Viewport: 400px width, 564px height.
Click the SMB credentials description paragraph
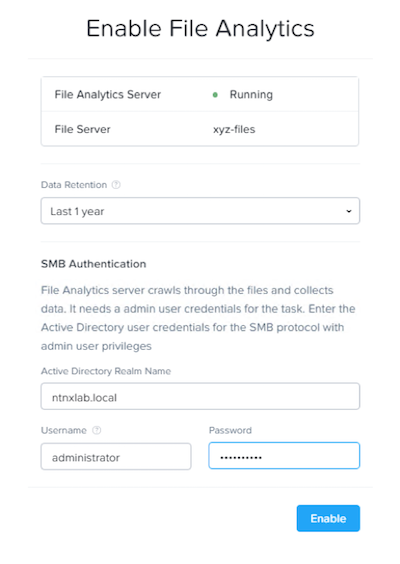(x=198, y=318)
